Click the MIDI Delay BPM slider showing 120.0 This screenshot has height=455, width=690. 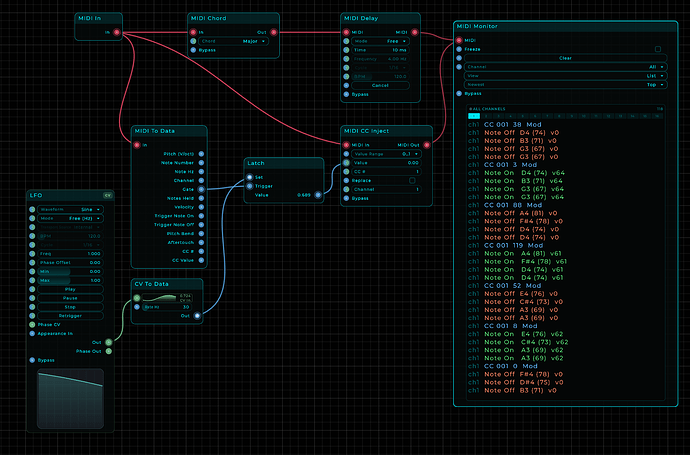[380, 77]
